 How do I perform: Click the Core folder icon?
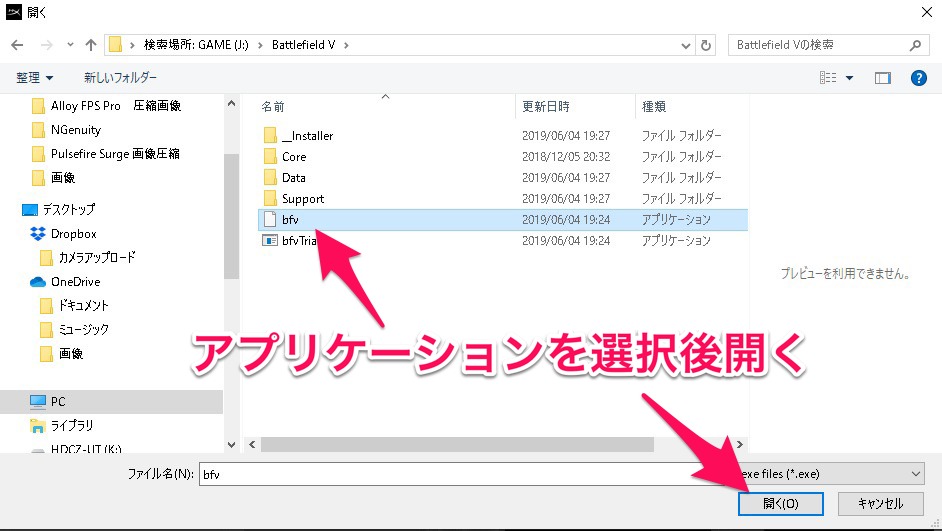[270, 157]
